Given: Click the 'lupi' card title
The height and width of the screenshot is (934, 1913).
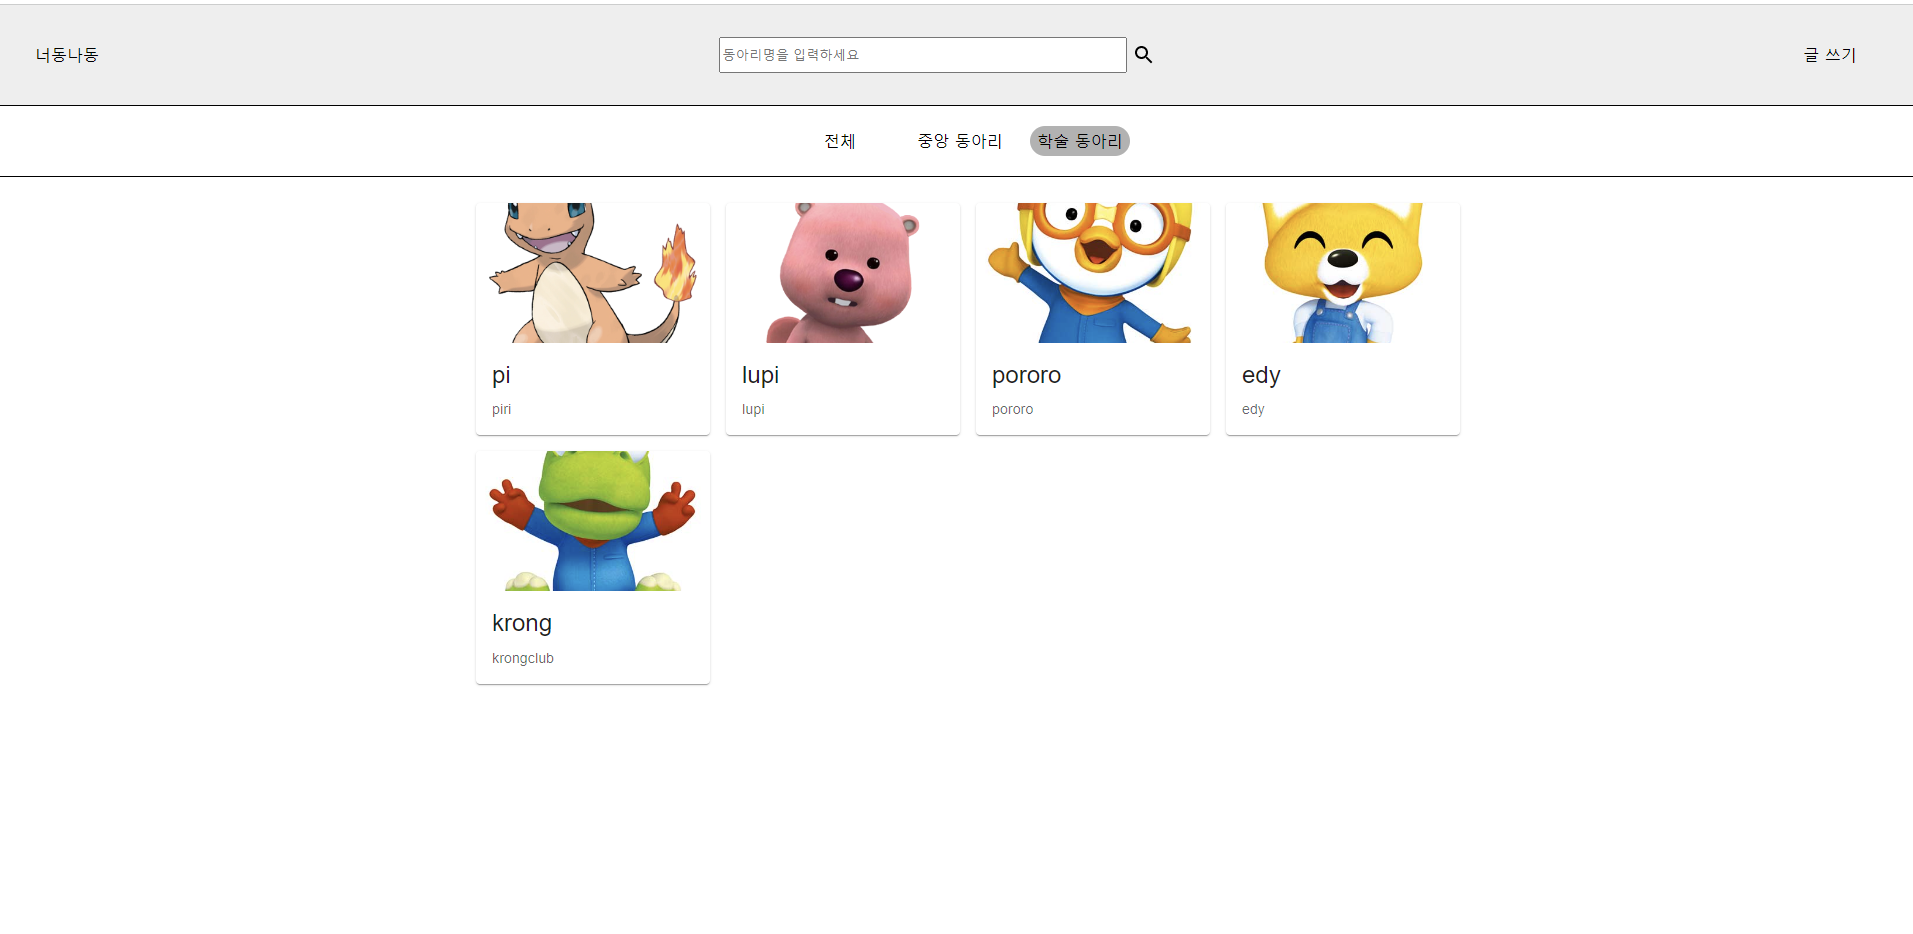Looking at the screenshot, I should pyautogui.click(x=760, y=376).
